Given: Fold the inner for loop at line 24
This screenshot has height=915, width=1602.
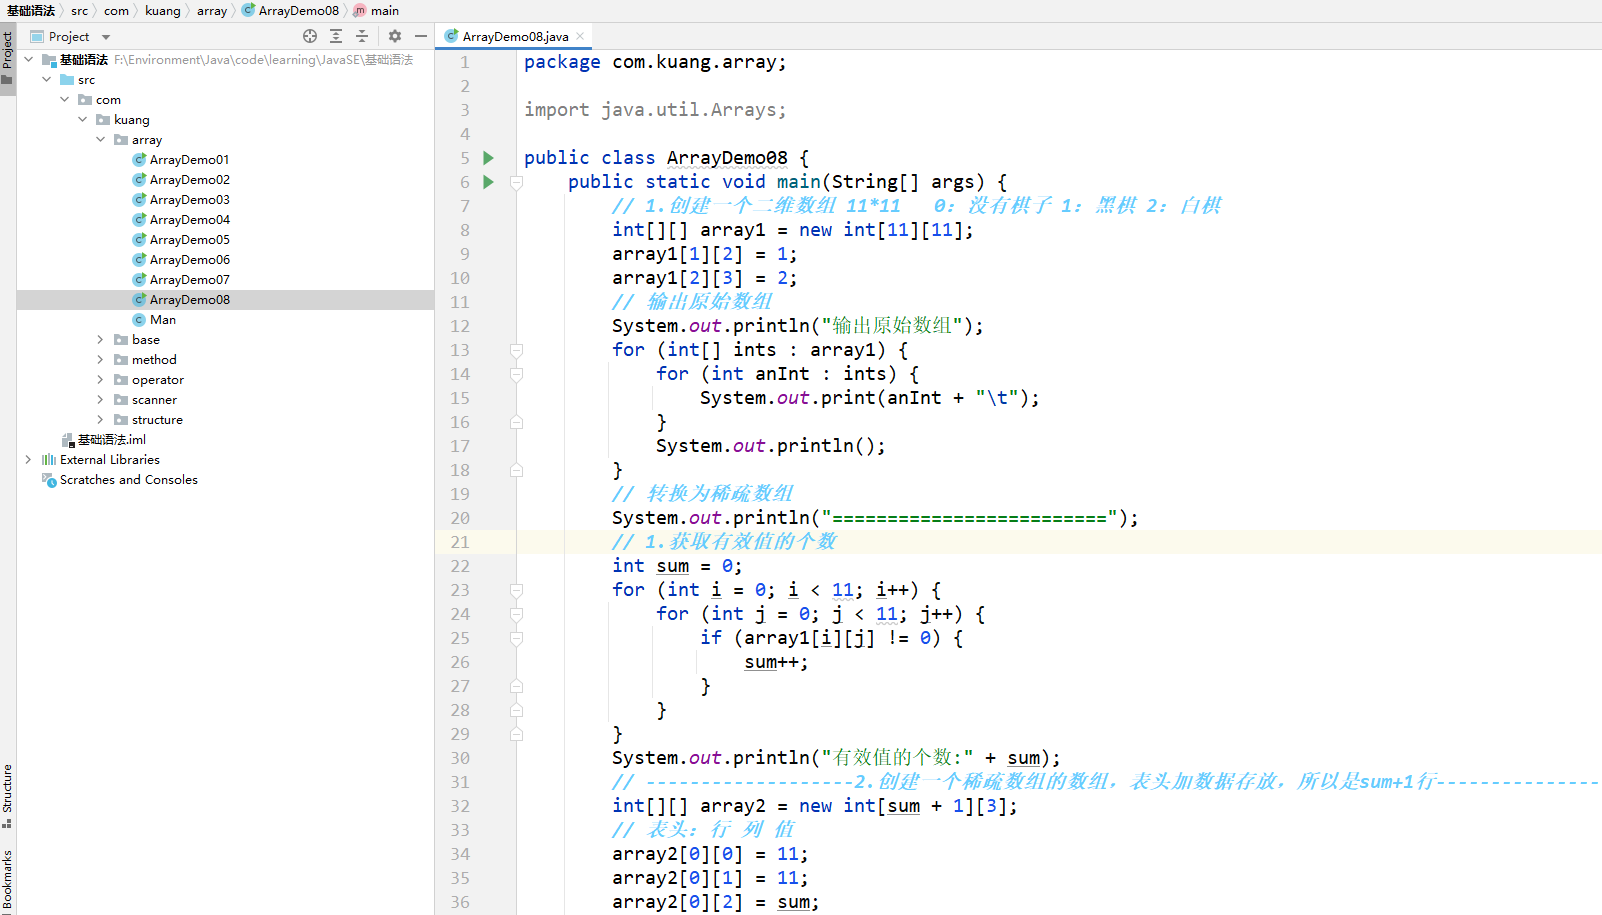Looking at the screenshot, I should click(516, 614).
